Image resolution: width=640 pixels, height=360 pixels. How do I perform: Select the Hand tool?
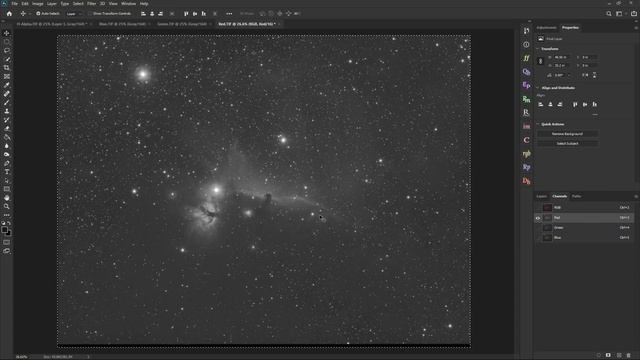(x=7, y=198)
